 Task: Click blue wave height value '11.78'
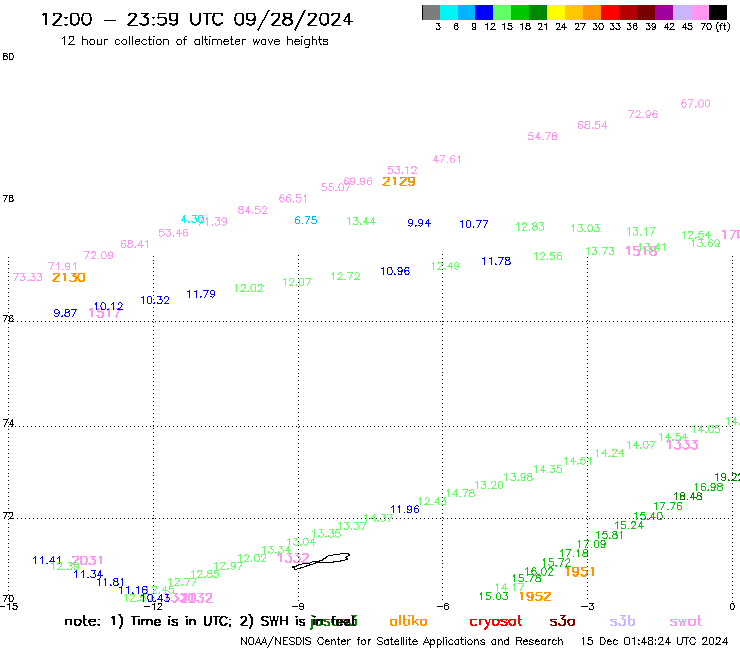(x=496, y=262)
